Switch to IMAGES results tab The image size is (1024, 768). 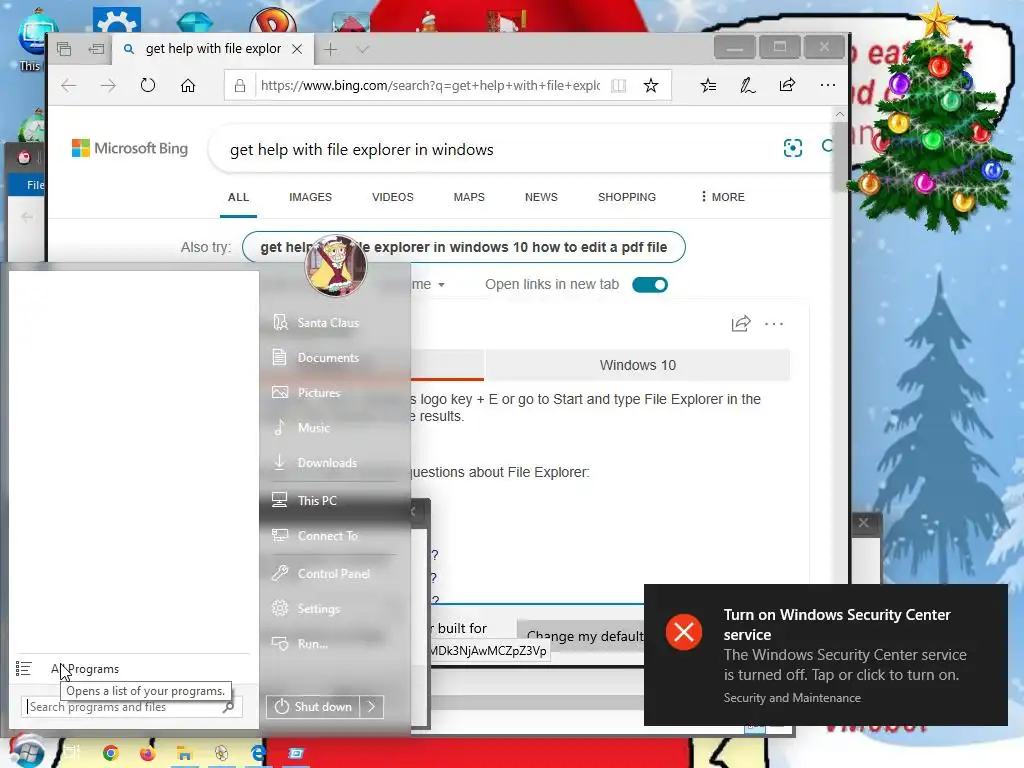(x=310, y=197)
